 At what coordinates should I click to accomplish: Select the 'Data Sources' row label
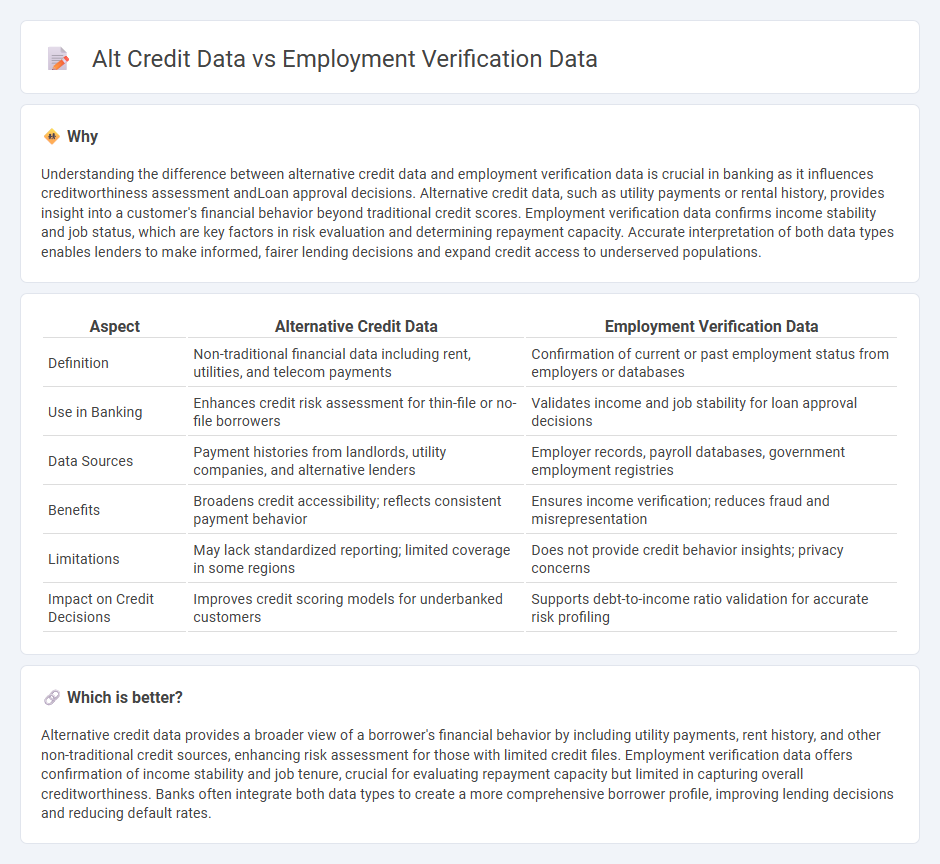coord(91,461)
